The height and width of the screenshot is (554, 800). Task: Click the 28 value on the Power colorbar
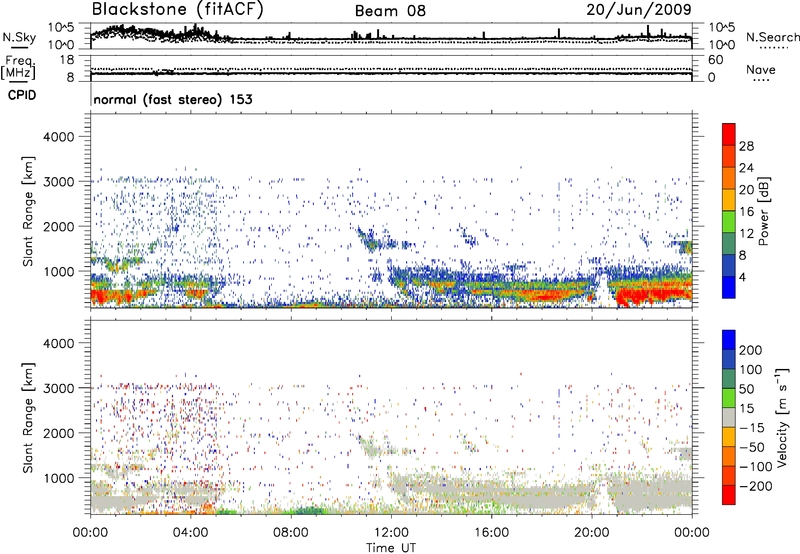[746, 146]
